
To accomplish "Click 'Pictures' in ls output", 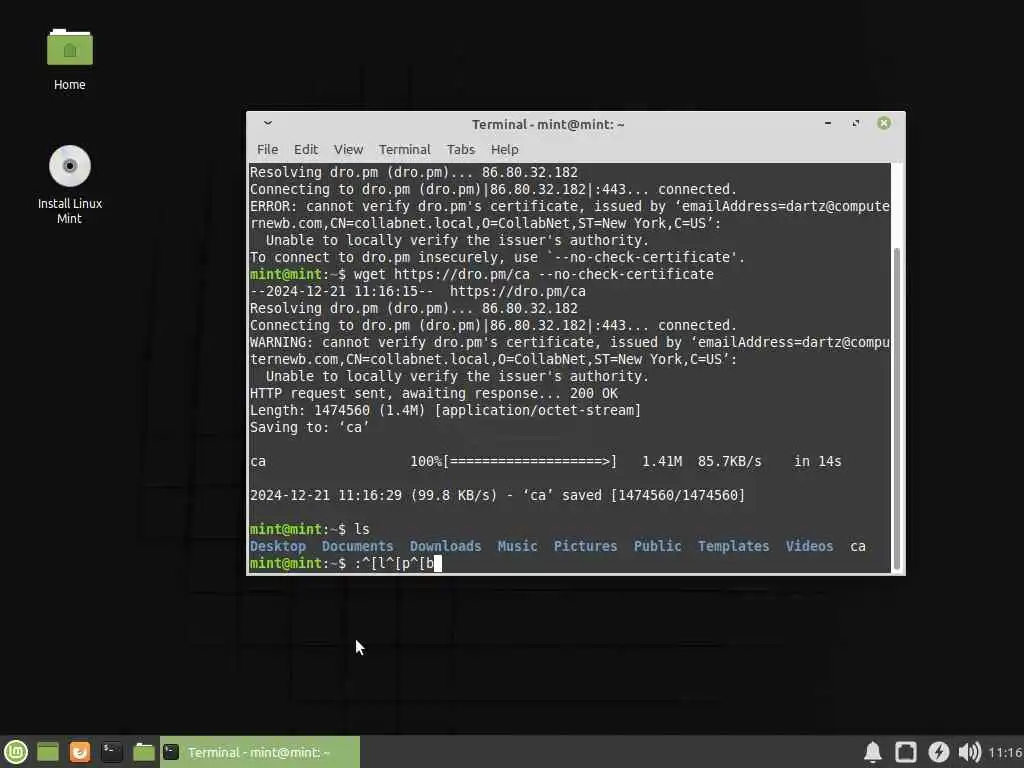I will click(585, 546).
